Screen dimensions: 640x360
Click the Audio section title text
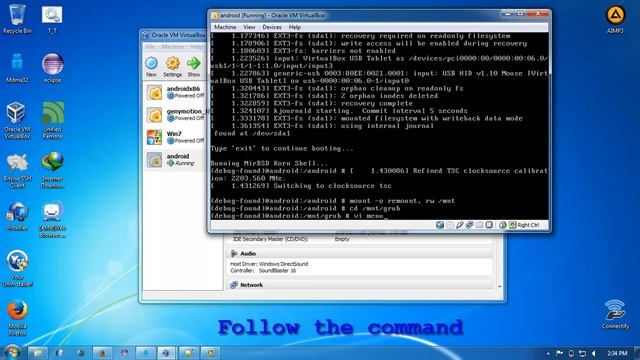(x=248, y=253)
